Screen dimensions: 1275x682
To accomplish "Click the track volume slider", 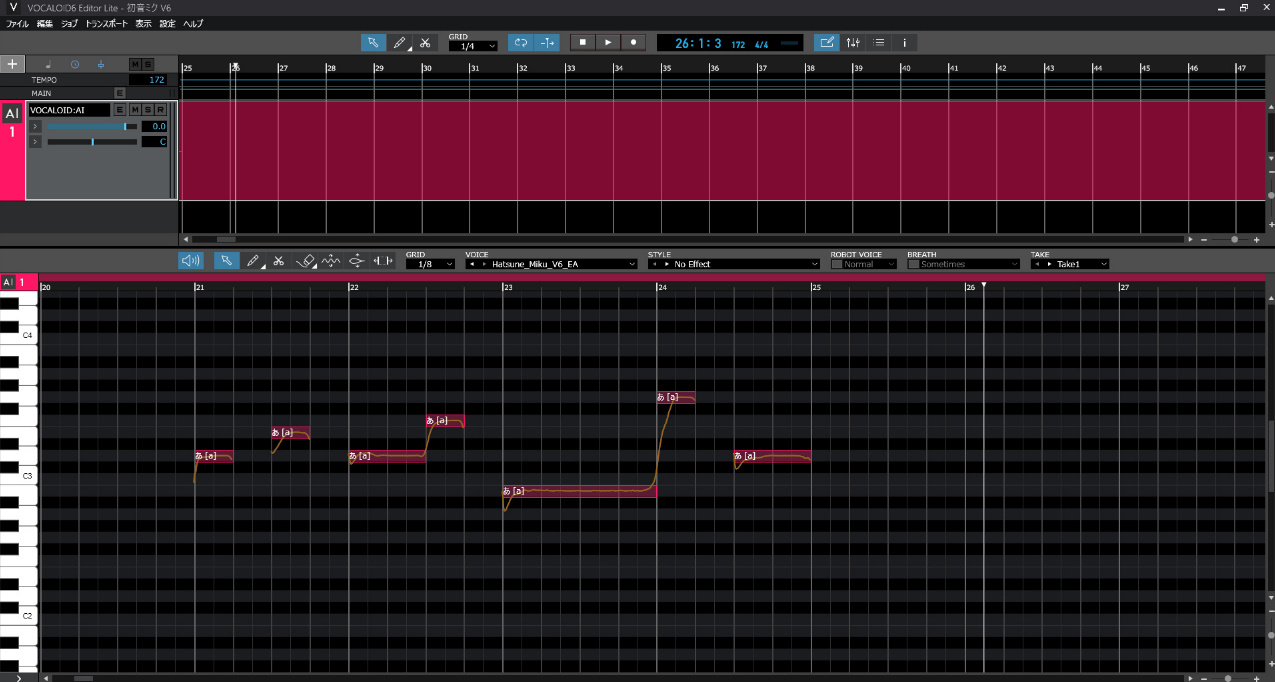I will 92,127.
